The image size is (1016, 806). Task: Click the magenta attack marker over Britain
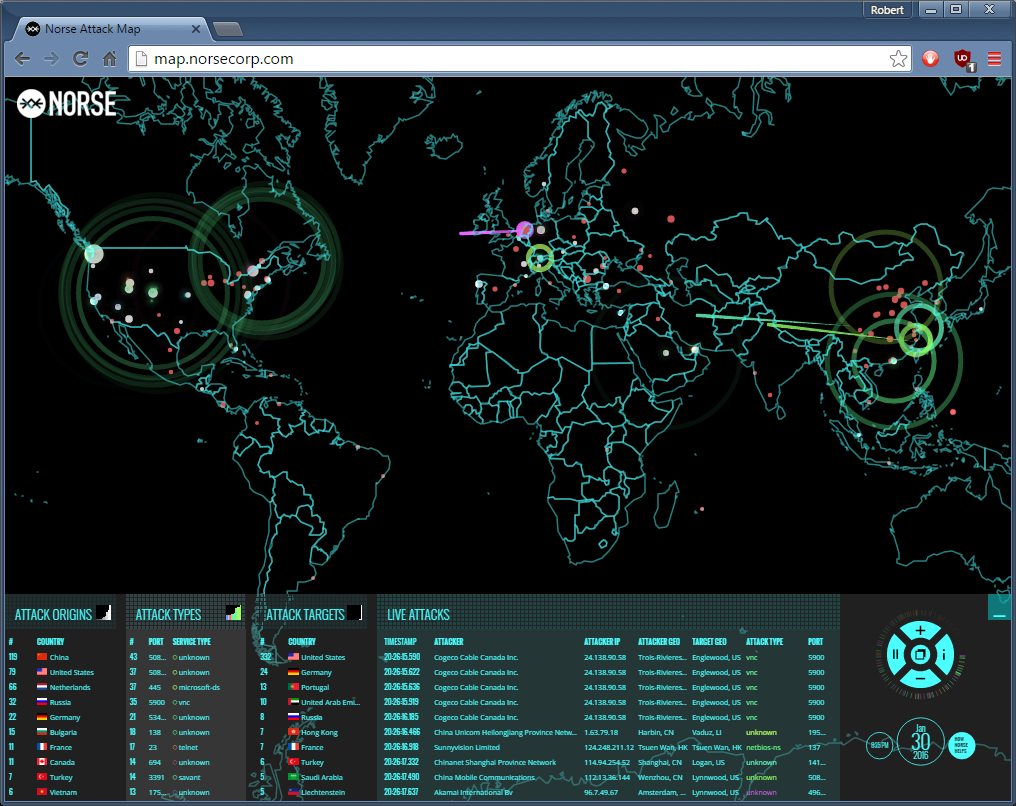click(525, 229)
